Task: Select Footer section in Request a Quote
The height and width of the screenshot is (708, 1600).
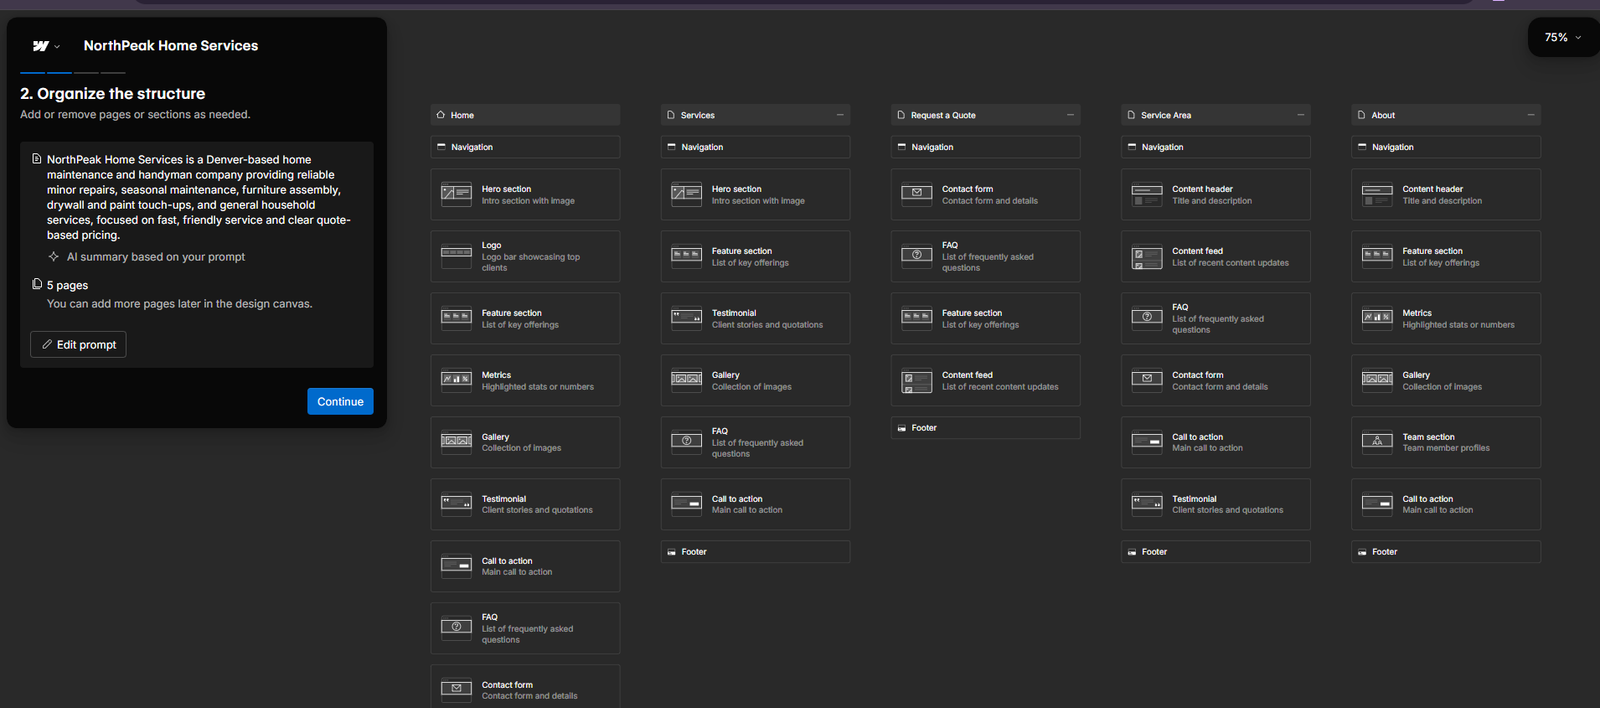Action: tap(985, 428)
